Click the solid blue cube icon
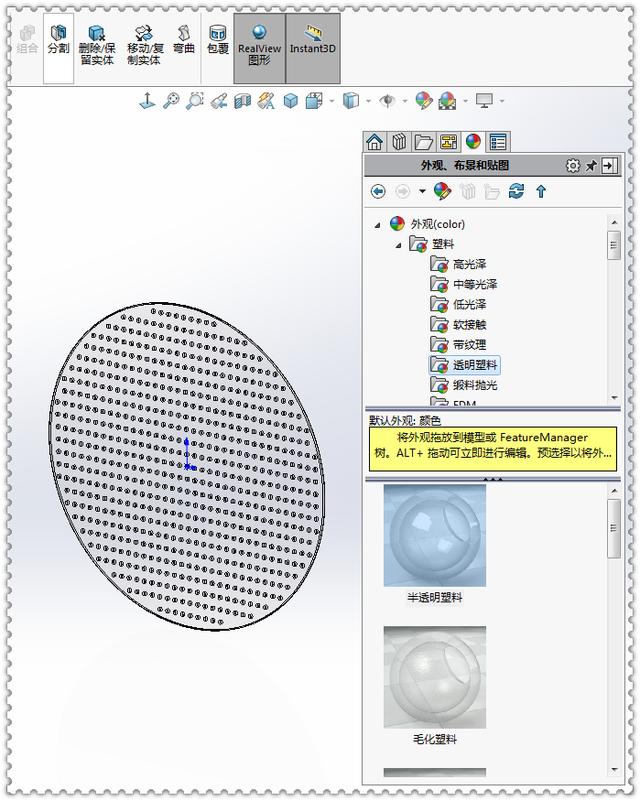 (x=290, y=101)
